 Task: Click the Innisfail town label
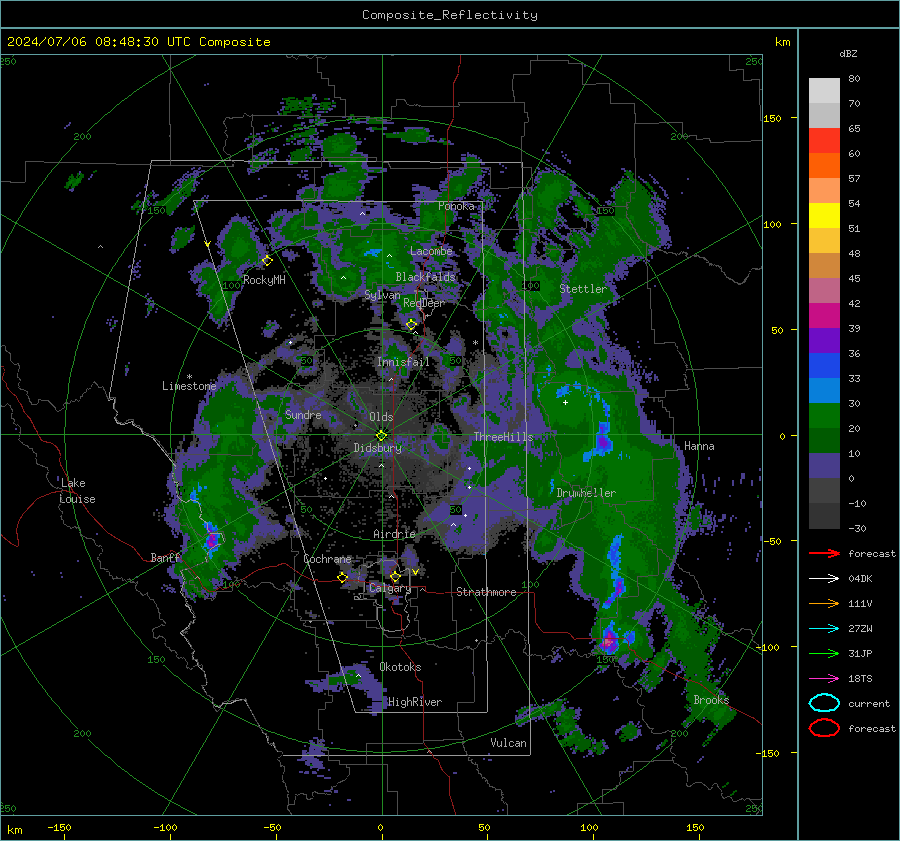[x=403, y=362]
